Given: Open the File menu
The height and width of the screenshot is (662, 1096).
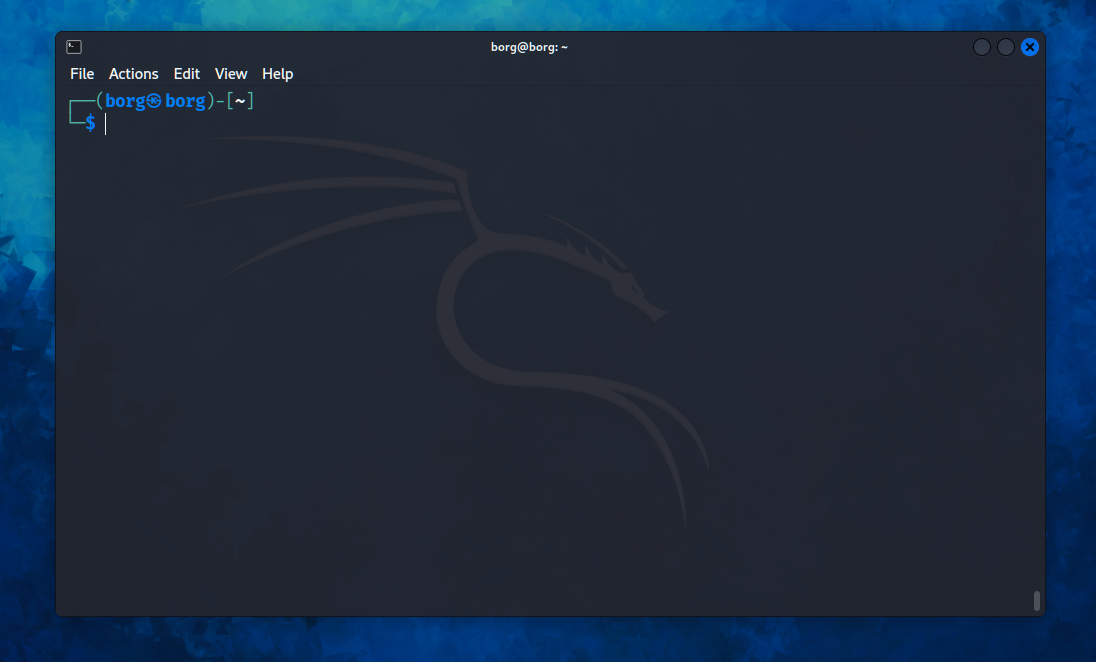Looking at the screenshot, I should pyautogui.click(x=82, y=73).
